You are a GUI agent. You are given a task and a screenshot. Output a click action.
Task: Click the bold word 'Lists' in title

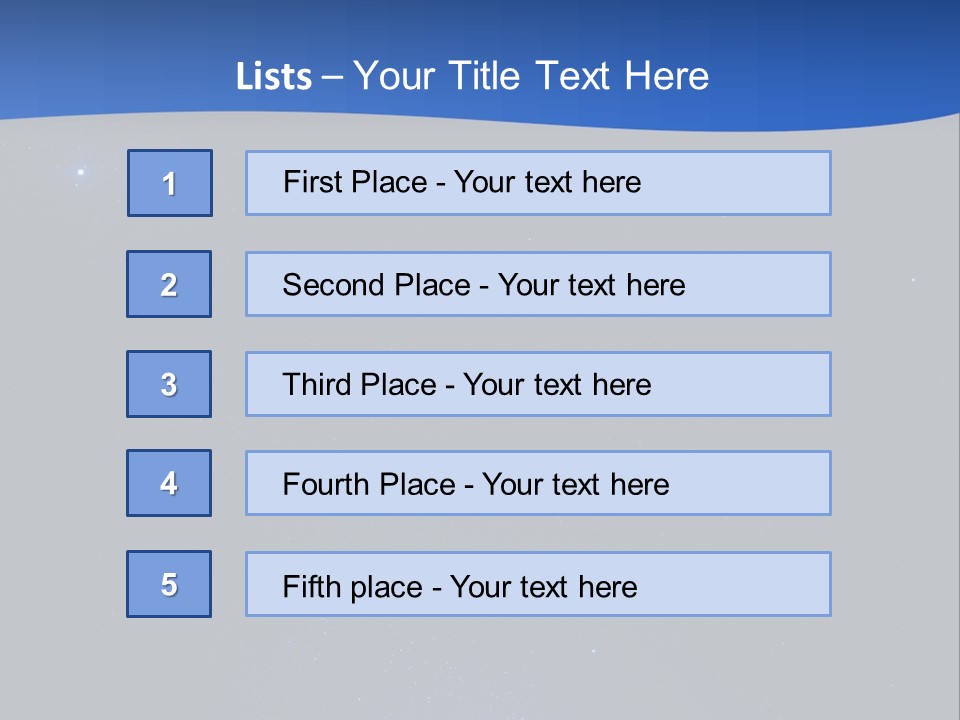[x=274, y=77]
